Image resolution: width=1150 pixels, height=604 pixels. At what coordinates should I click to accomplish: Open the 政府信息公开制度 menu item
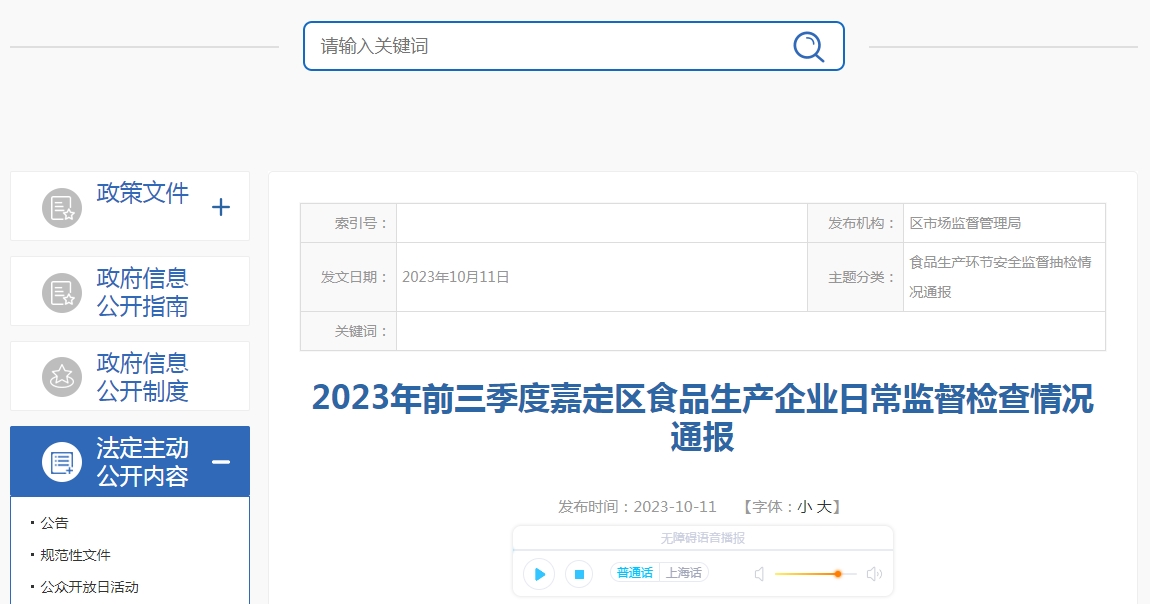[142, 377]
